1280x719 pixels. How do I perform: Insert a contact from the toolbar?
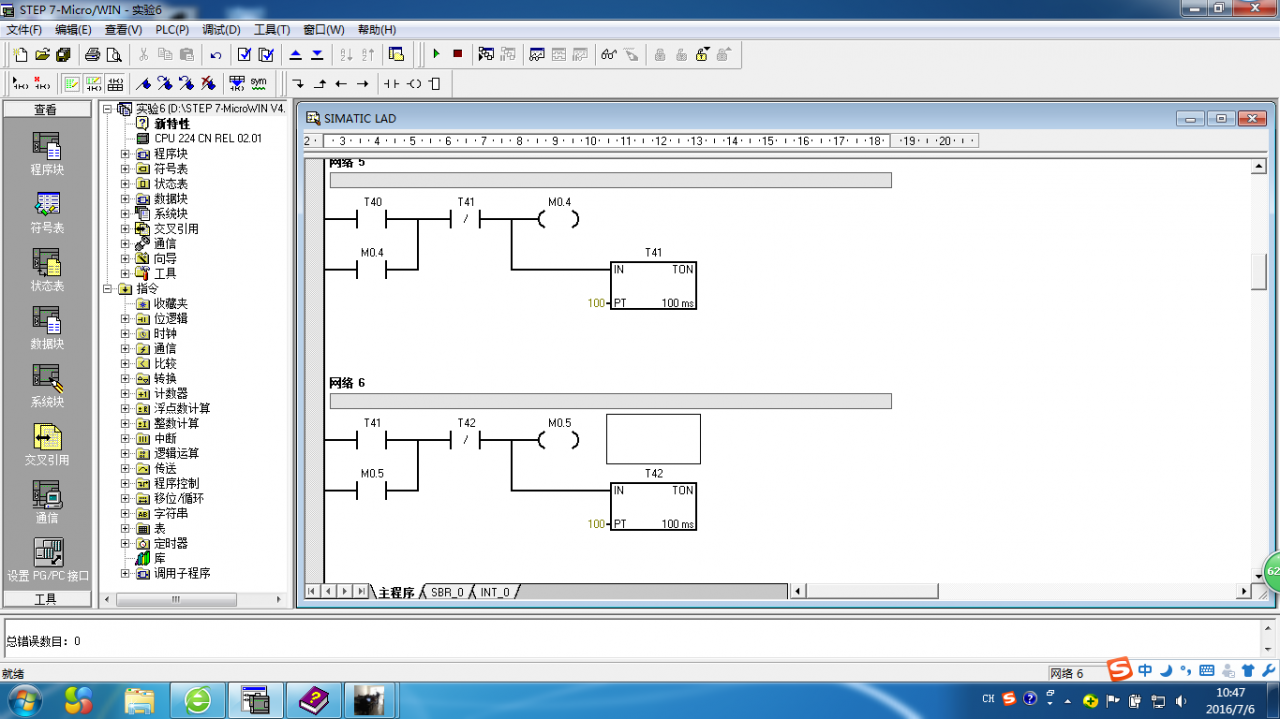pos(392,83)
